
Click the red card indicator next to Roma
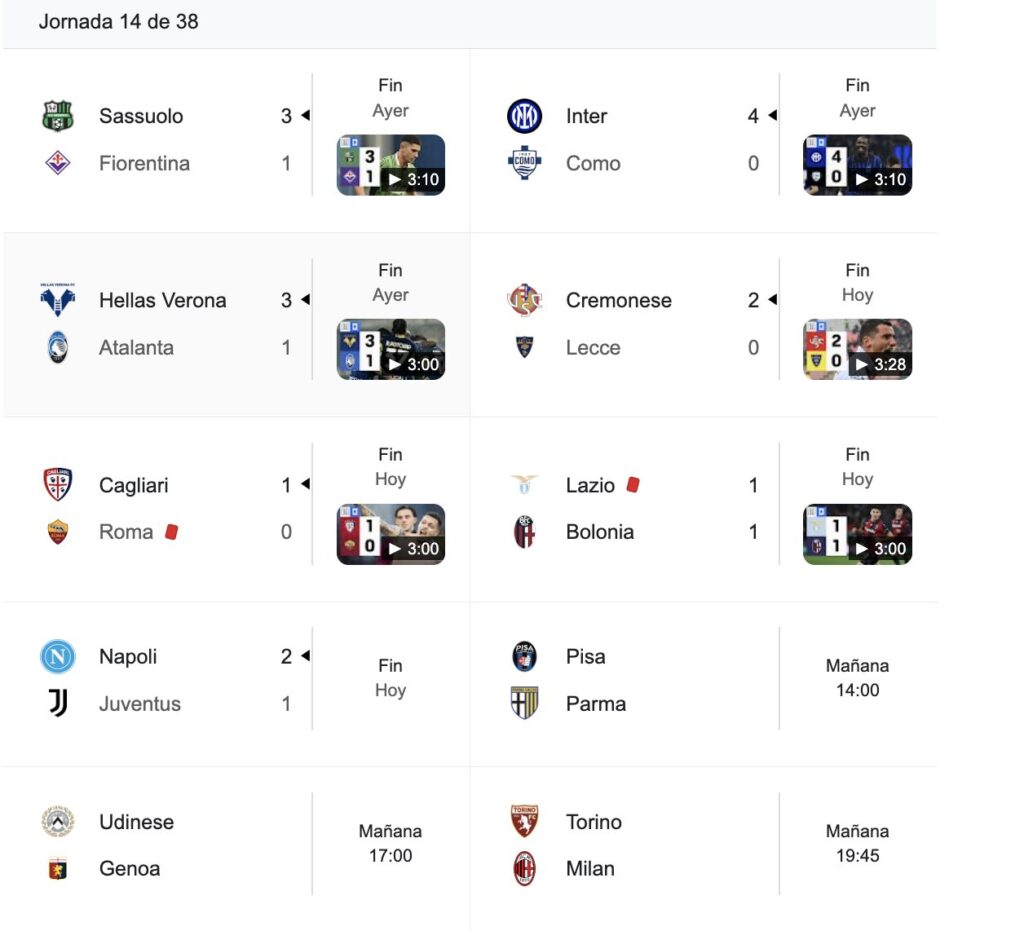tap(171, 532)
